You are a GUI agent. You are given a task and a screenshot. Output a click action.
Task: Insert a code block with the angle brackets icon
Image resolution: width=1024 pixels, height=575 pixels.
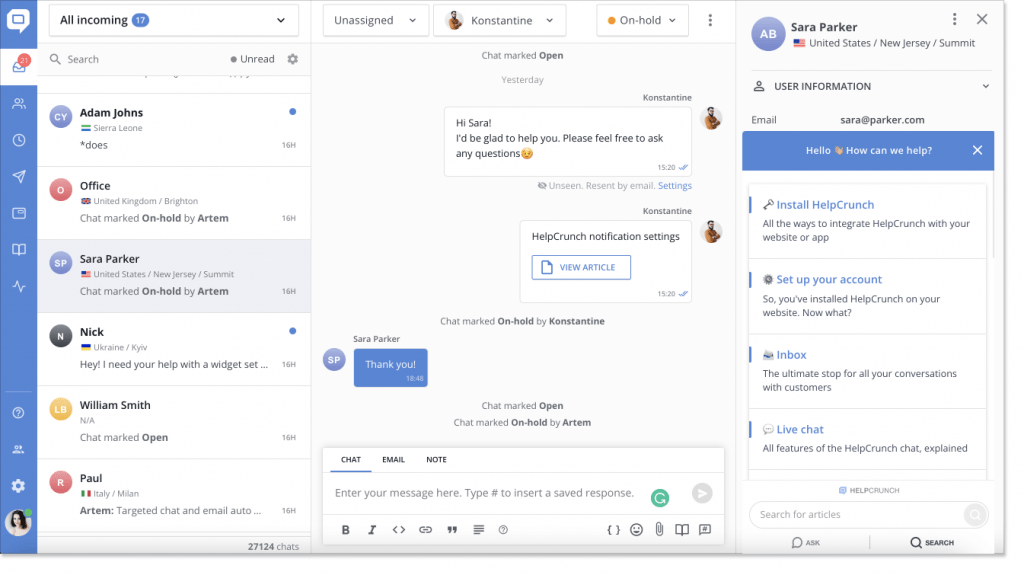(398, 530)
